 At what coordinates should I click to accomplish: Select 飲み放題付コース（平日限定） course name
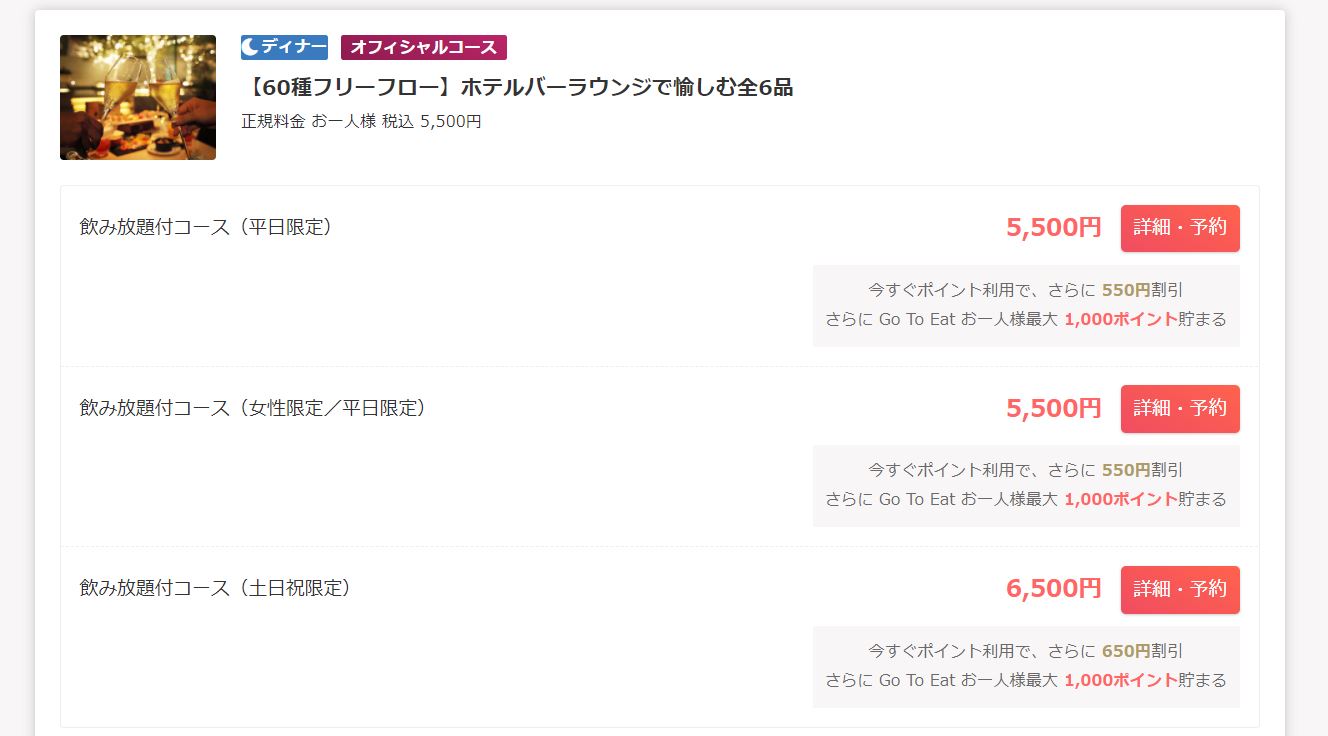point(206,227)
